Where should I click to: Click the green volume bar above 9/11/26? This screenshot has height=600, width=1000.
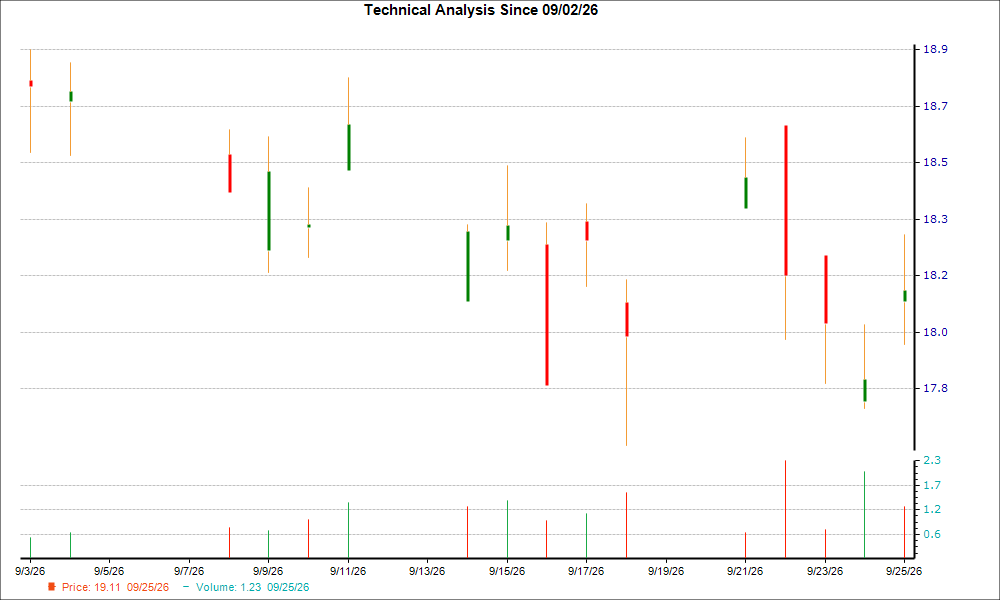click(x=348, y=530)
